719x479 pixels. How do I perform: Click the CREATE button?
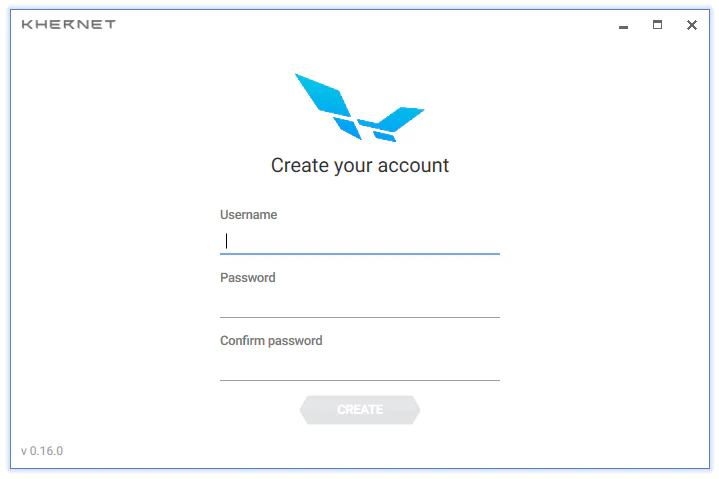360,410
